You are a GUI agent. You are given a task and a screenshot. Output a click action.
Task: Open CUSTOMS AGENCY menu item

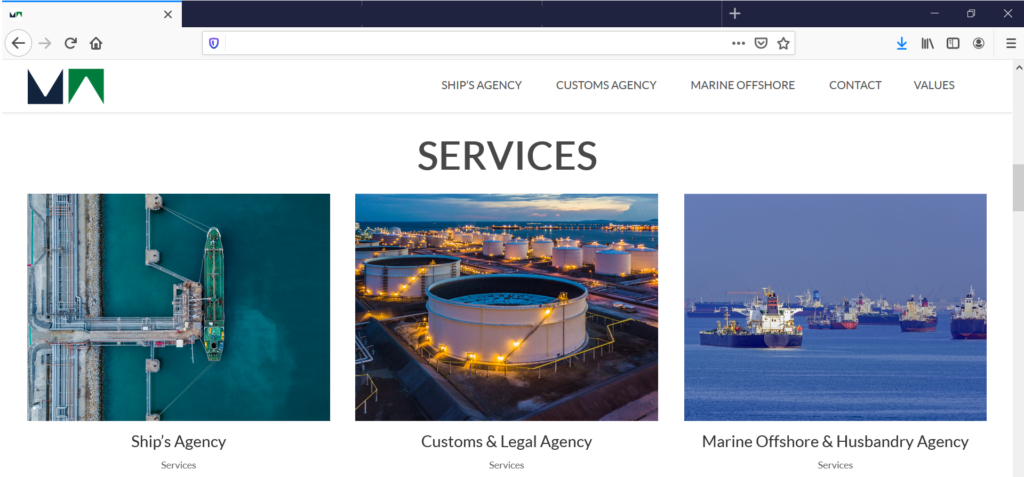tap(606, 85)
